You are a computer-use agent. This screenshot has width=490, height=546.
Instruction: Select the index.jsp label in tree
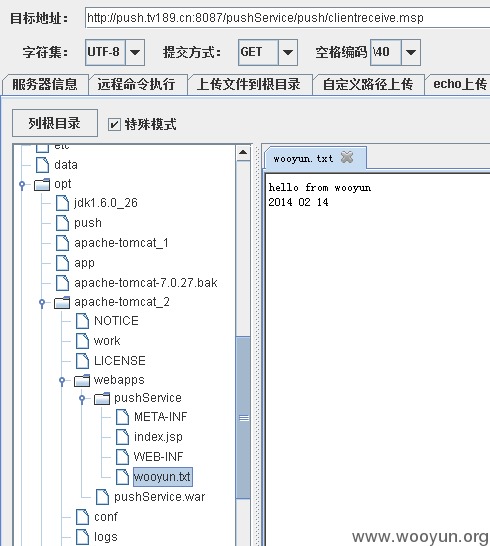click(158, 437)
